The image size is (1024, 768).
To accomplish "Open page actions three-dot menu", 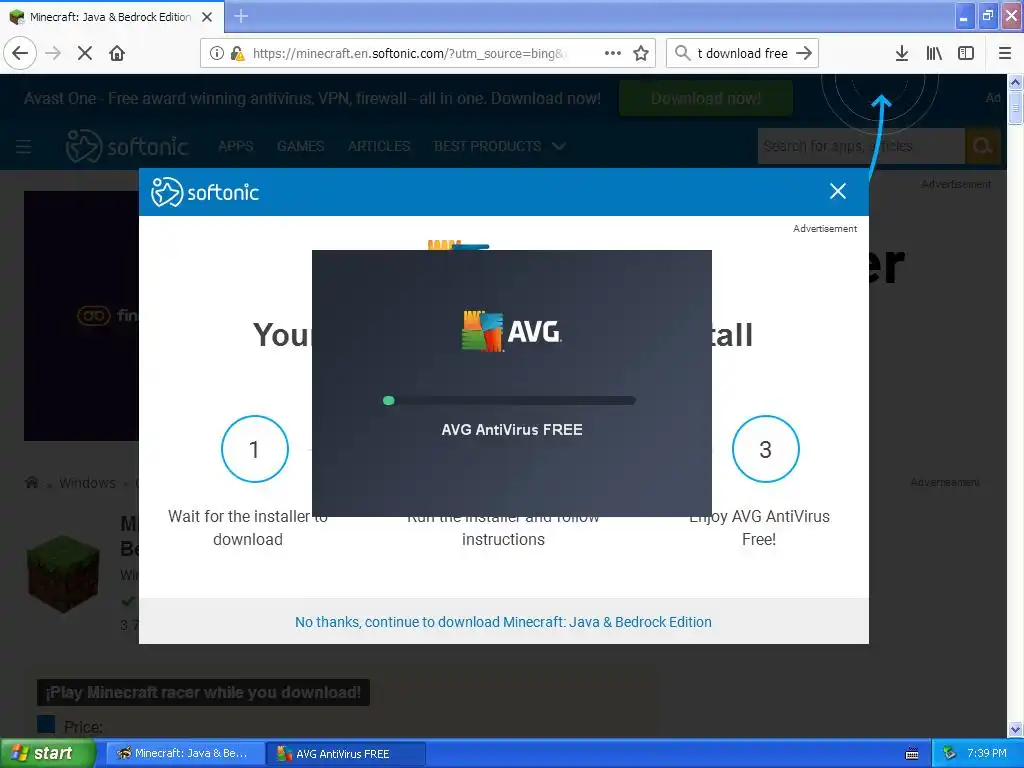I will pos(613,53).
